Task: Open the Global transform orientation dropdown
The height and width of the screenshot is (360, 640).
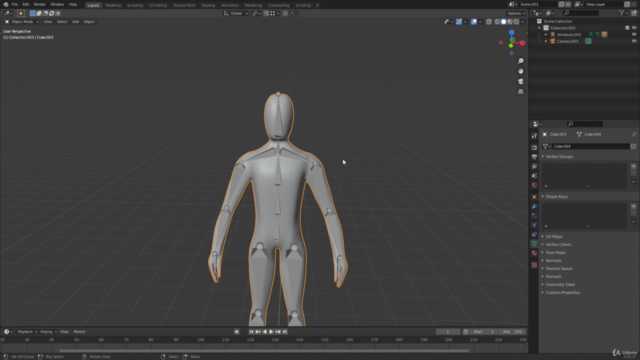Action: click(x=236, y=13)
